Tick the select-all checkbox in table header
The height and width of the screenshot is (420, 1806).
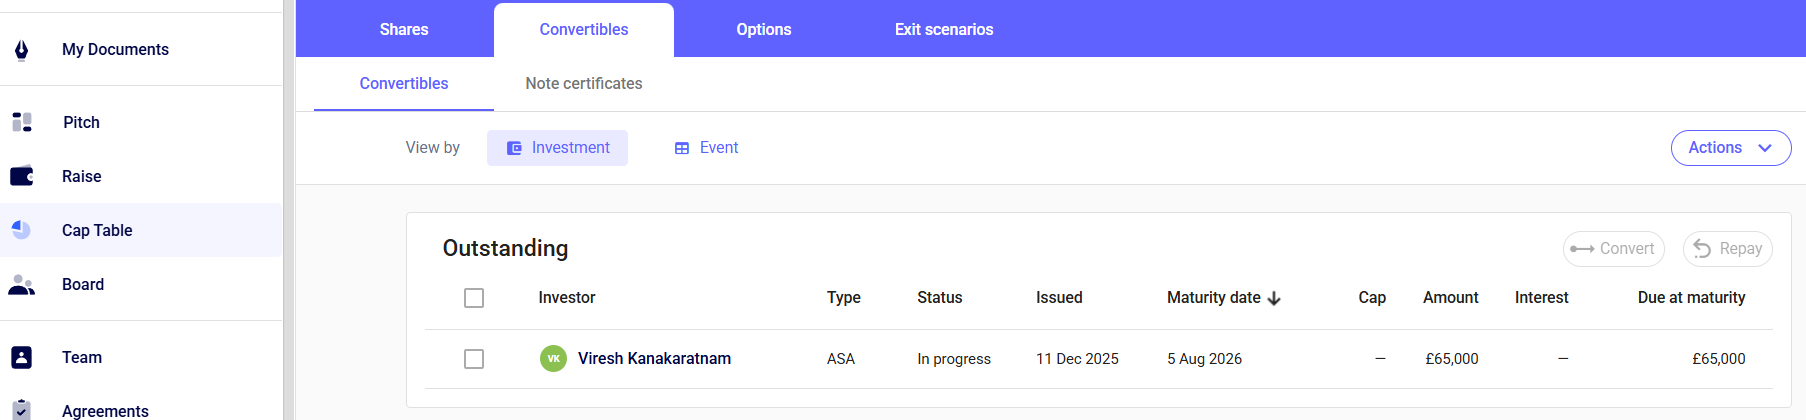[x=474, y=298]
